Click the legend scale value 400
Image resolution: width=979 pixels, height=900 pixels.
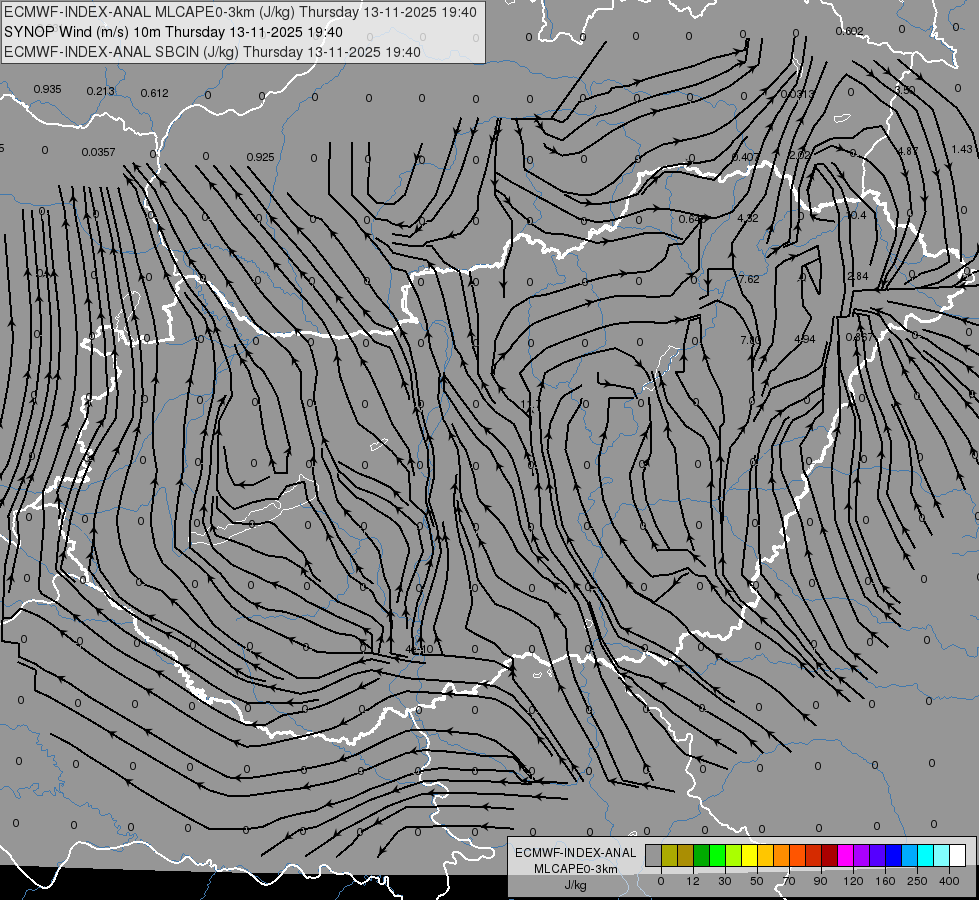(949, 881)
